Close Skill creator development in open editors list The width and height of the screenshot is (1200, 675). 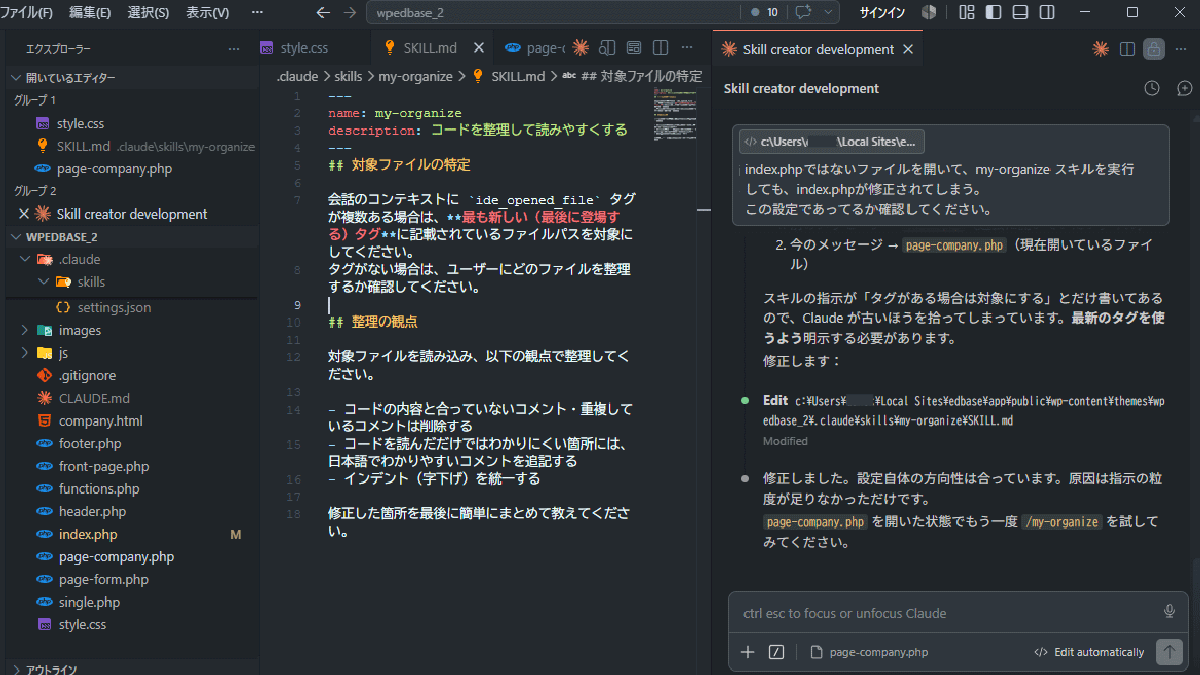(24, 214)
